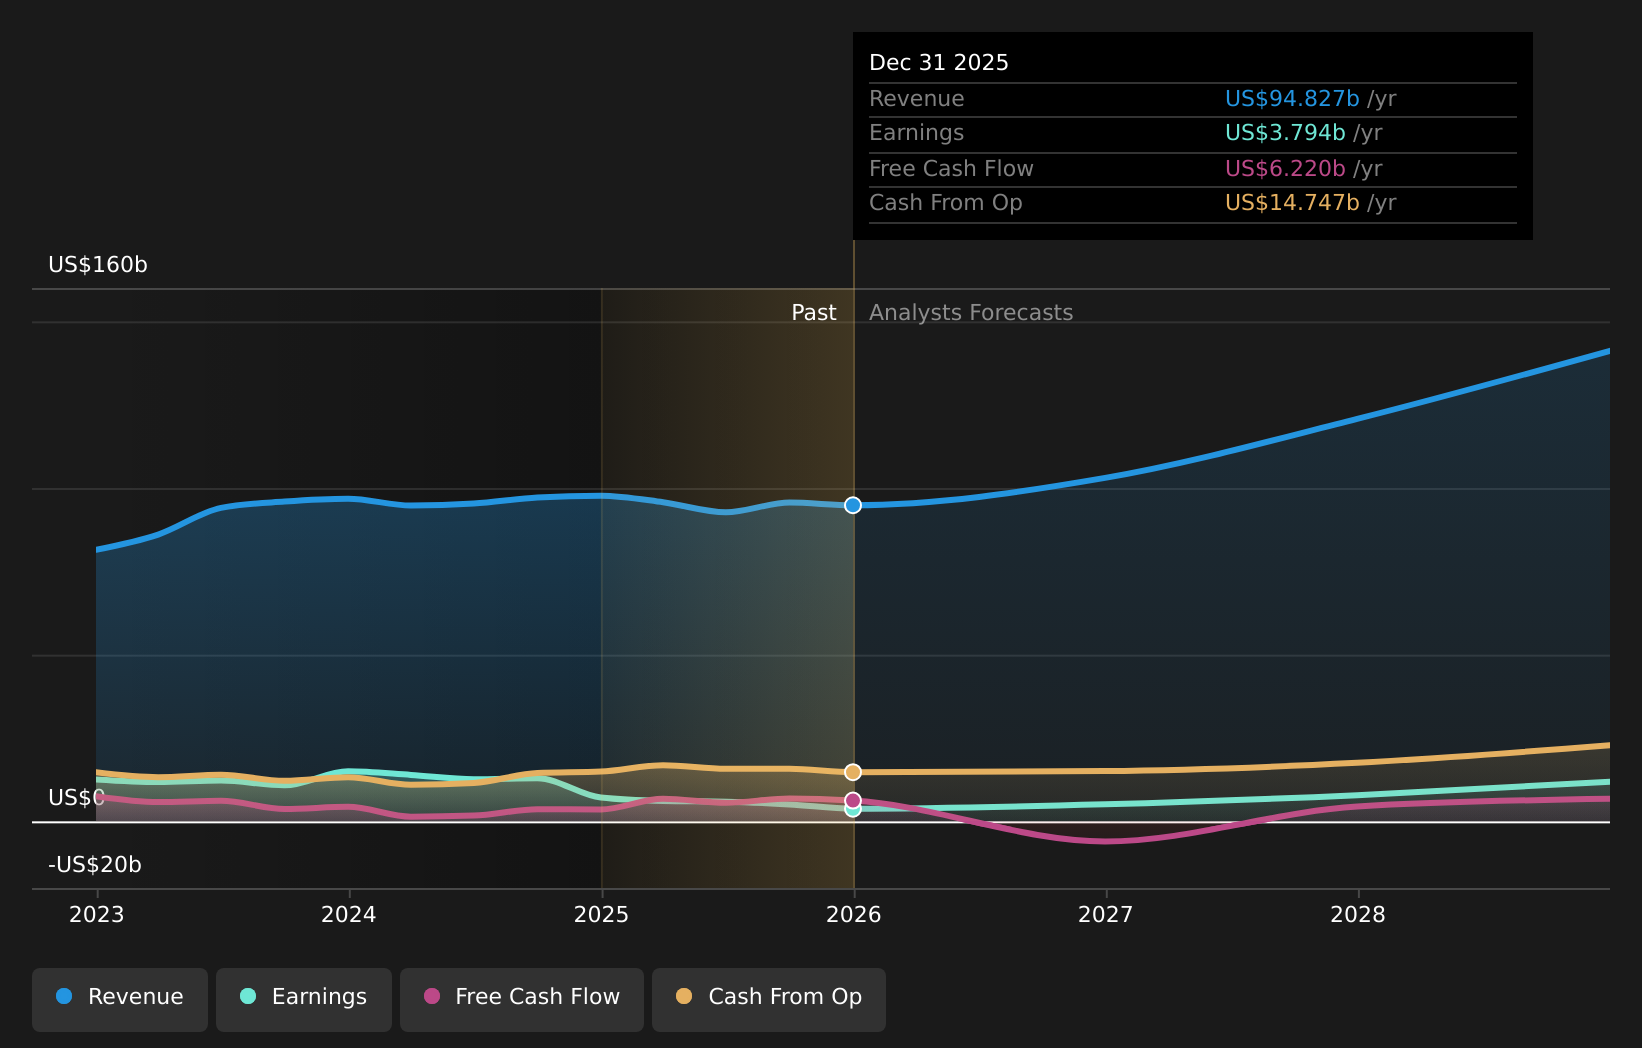Click the teal Earnings legend dot
Image resolution: width=1642 pixels, height=1048 pixels.
(246, 996)
